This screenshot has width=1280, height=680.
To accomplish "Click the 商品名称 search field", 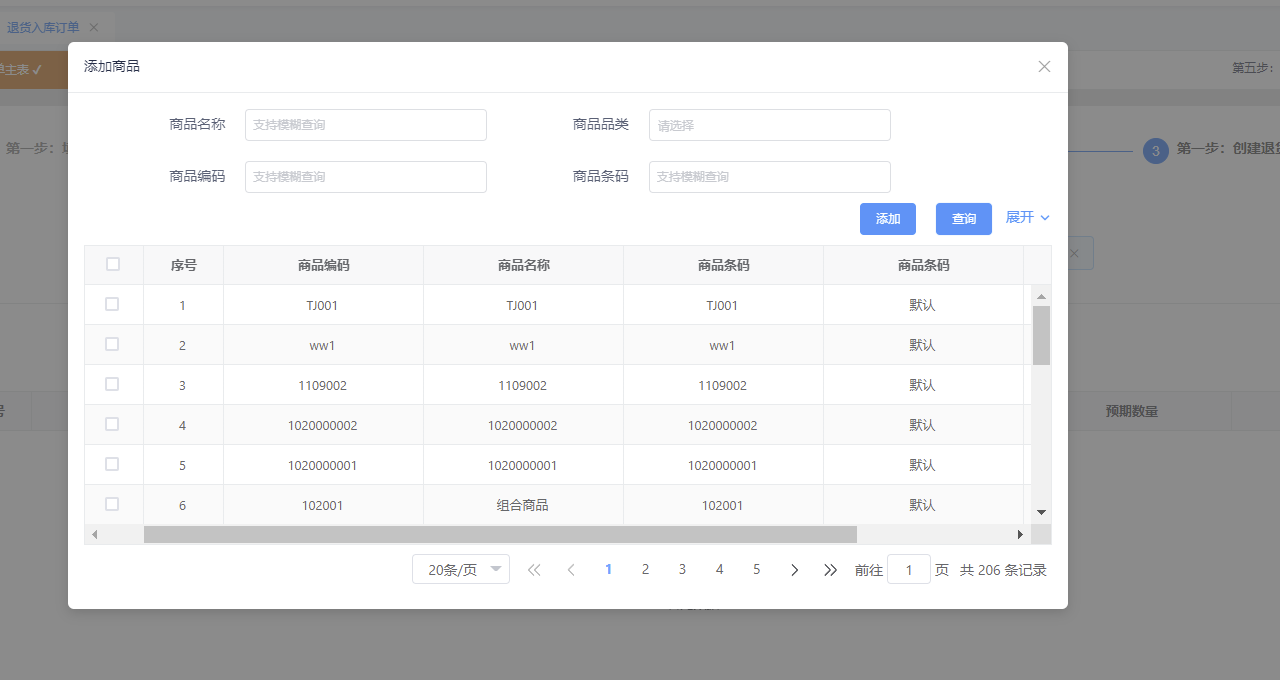I will click(366, 125).
